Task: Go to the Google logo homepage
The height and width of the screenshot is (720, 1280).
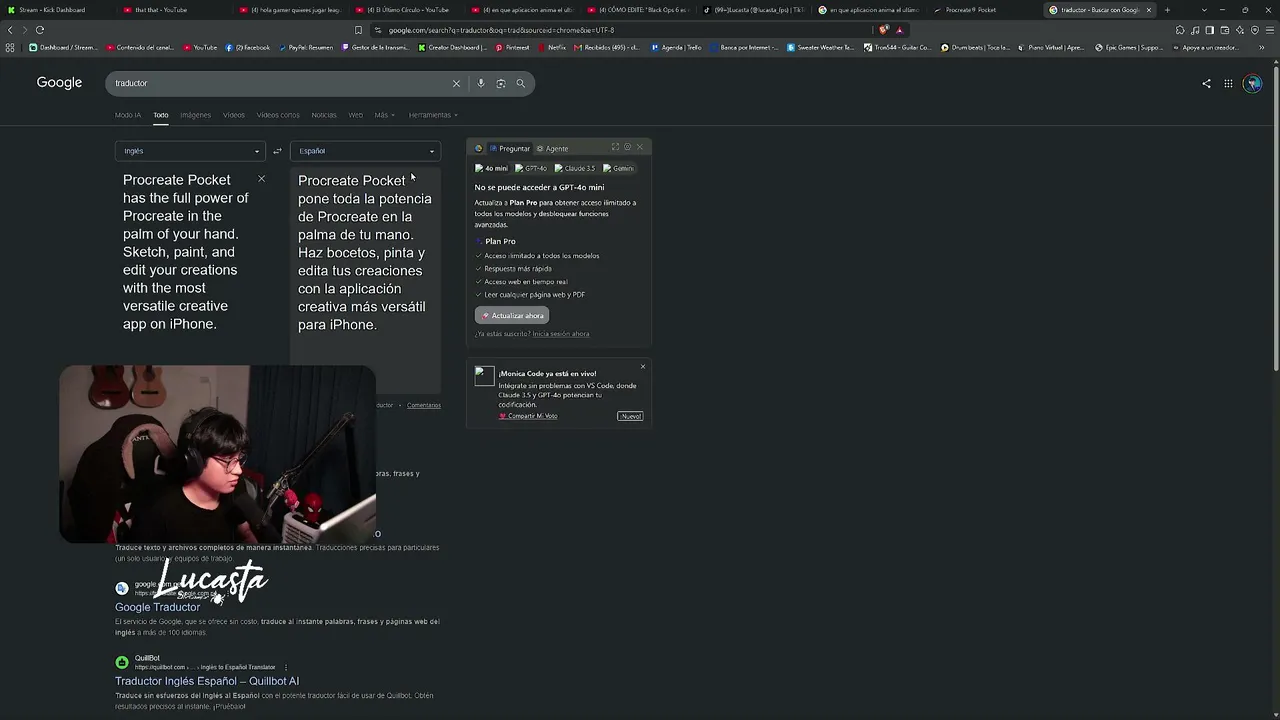Action: pos(59,83)
